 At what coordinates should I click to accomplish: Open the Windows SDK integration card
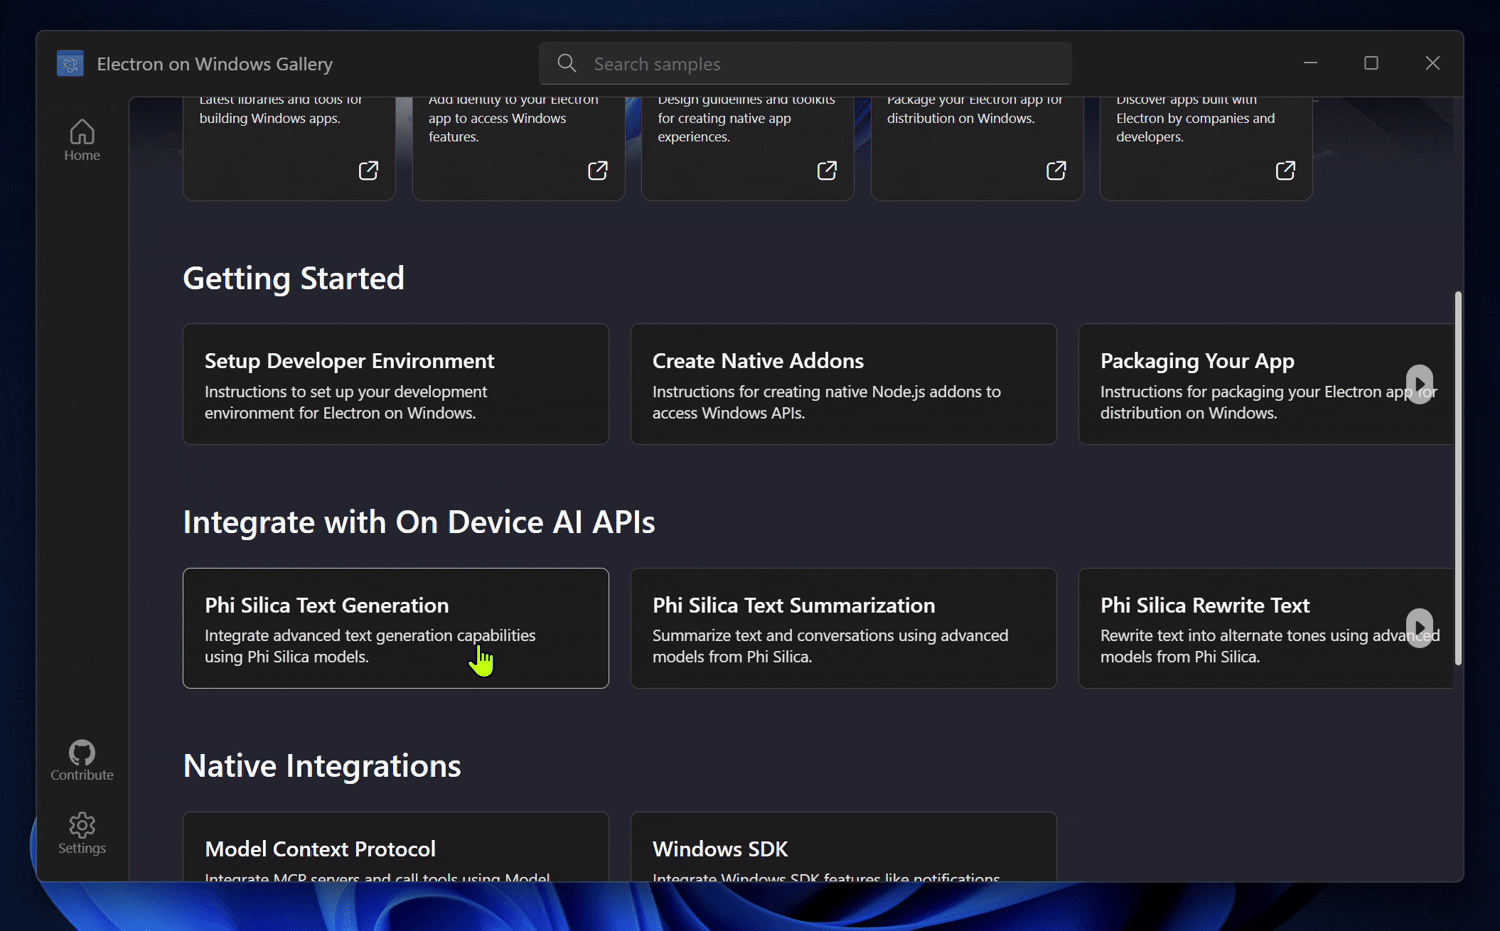(x=843, y=848)
